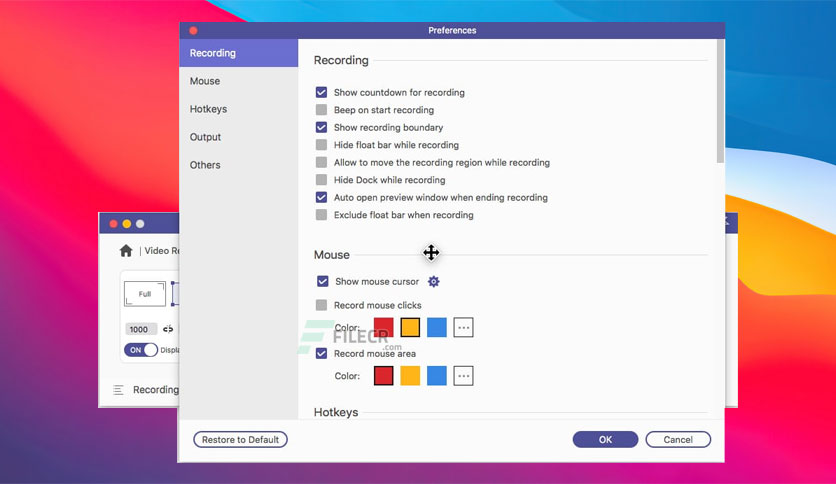
Task: Turn off the ON display toggle
Action: [x=141, y=350]
